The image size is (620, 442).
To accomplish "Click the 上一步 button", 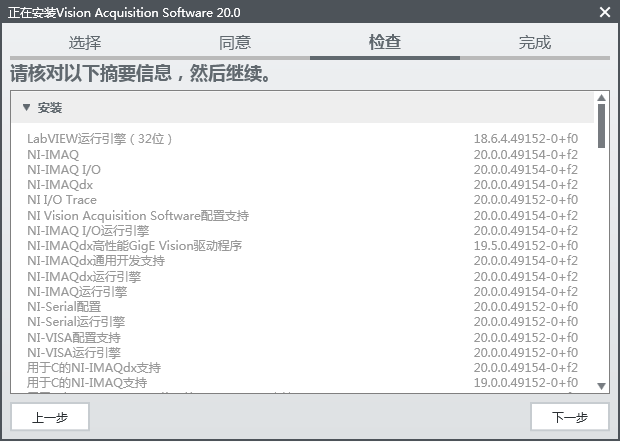I will [50, 417].
